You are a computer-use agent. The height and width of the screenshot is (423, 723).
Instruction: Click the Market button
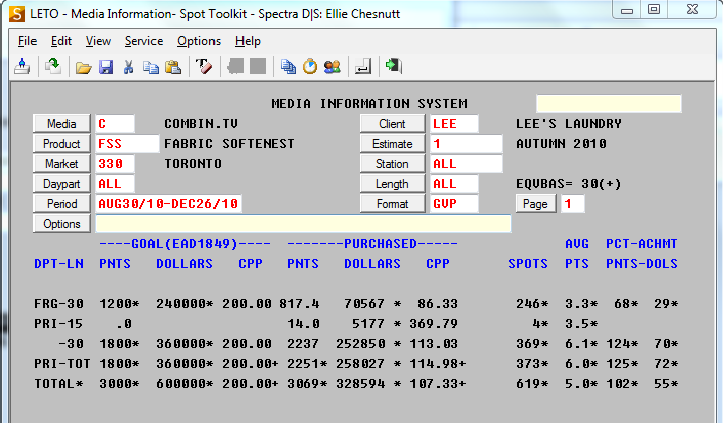point(62,164)
